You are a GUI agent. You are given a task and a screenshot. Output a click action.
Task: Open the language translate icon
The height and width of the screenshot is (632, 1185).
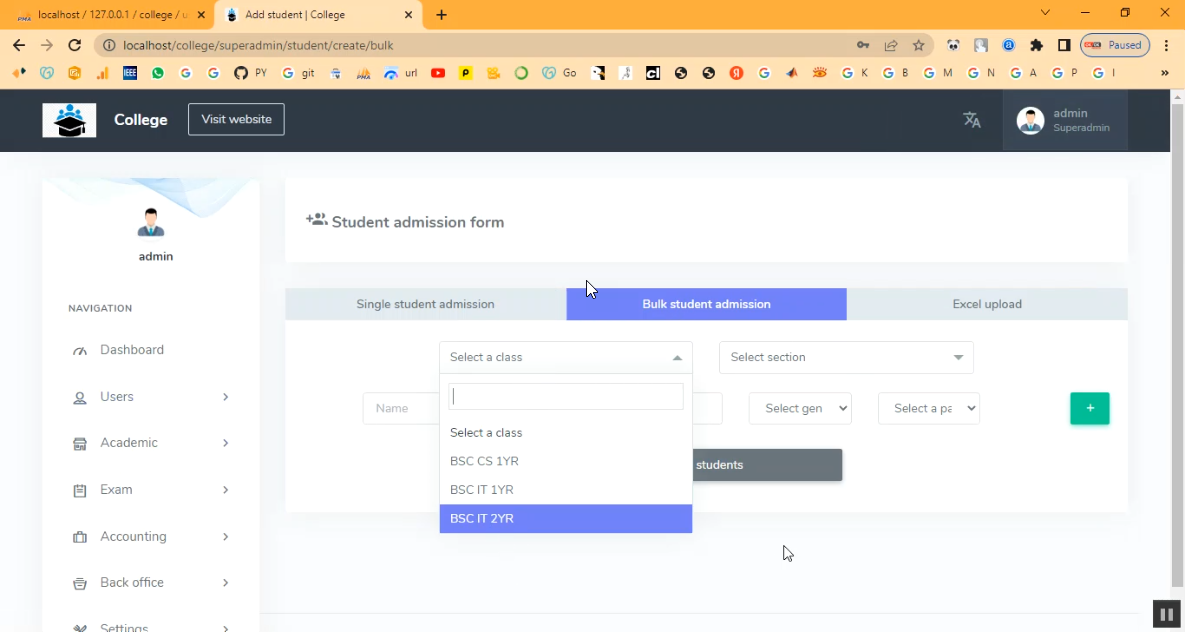pos(972,119)
